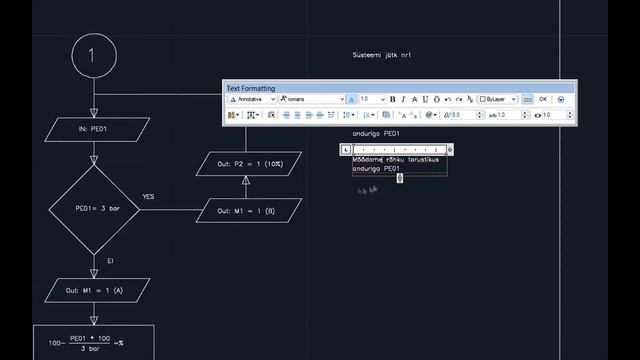
Task: Open the Annotative text style dropdown
Action: point(252,99)
